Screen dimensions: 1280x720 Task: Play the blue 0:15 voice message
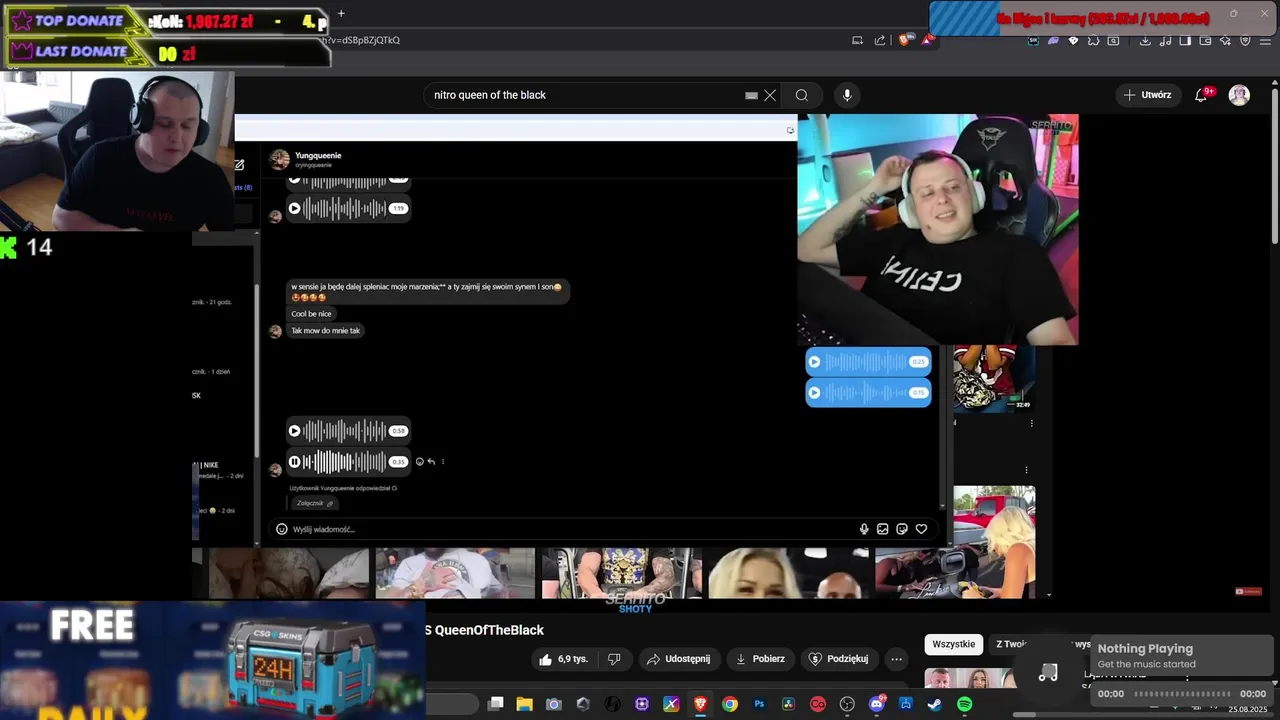(814, 392)
